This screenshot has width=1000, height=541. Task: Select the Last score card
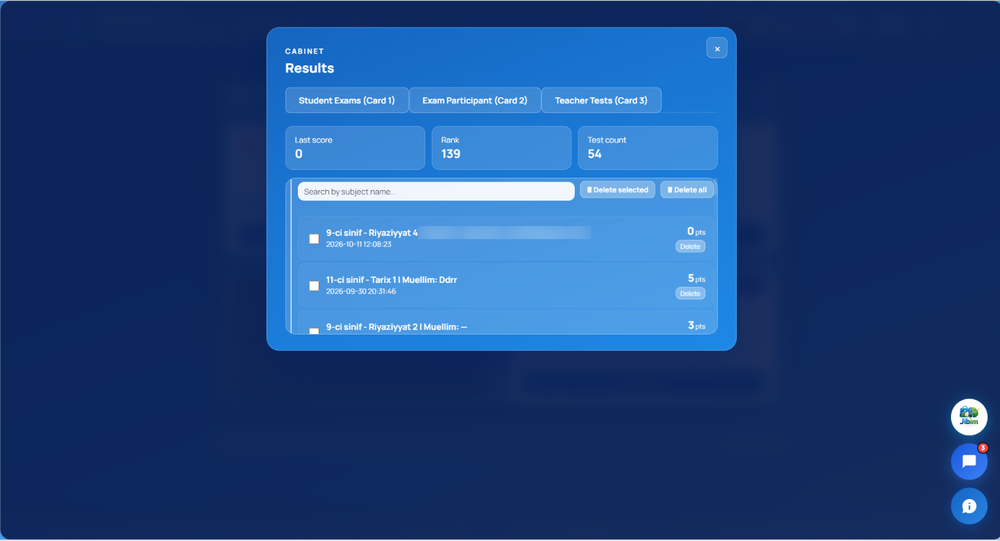coord(355,148)
